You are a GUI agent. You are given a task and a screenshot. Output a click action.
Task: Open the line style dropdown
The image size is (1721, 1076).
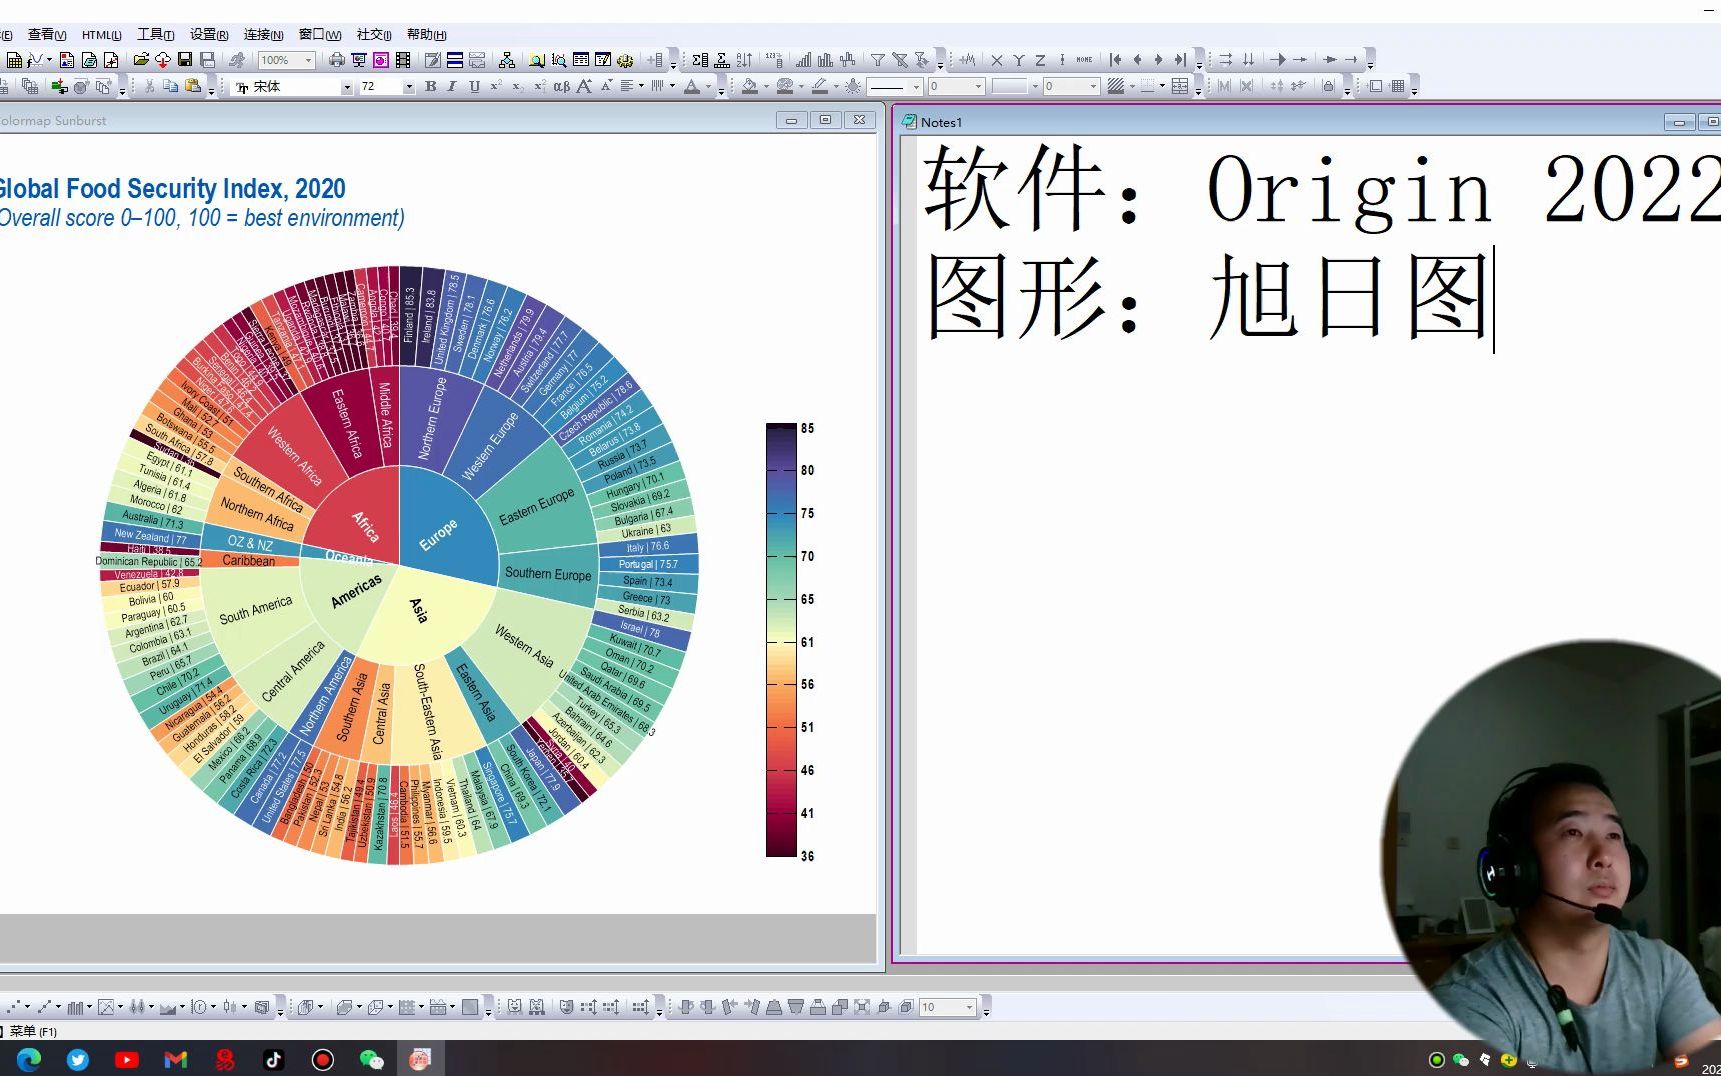(x=915, y=87)
